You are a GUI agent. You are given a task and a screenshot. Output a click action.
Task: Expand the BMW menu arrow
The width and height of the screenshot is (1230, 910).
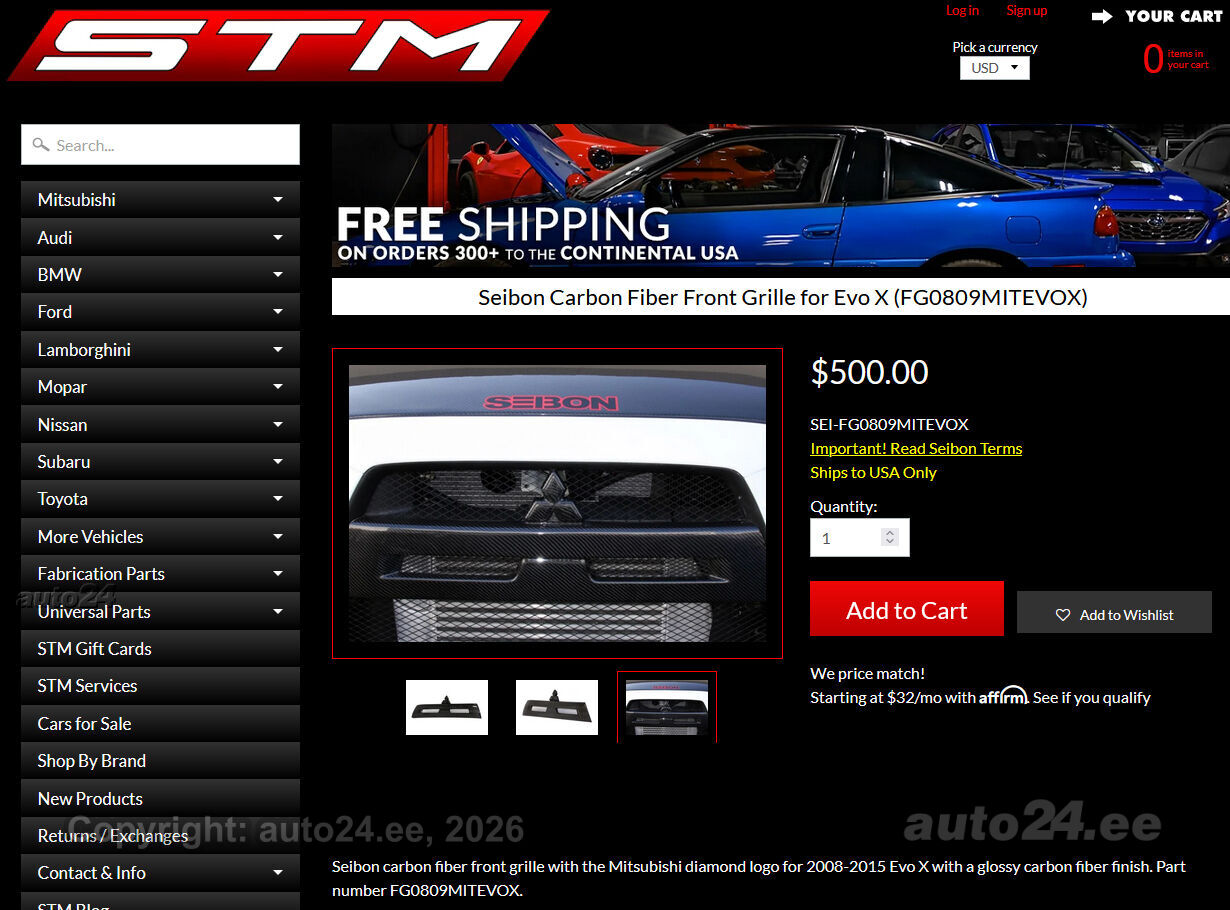click(x=278, y=275)
